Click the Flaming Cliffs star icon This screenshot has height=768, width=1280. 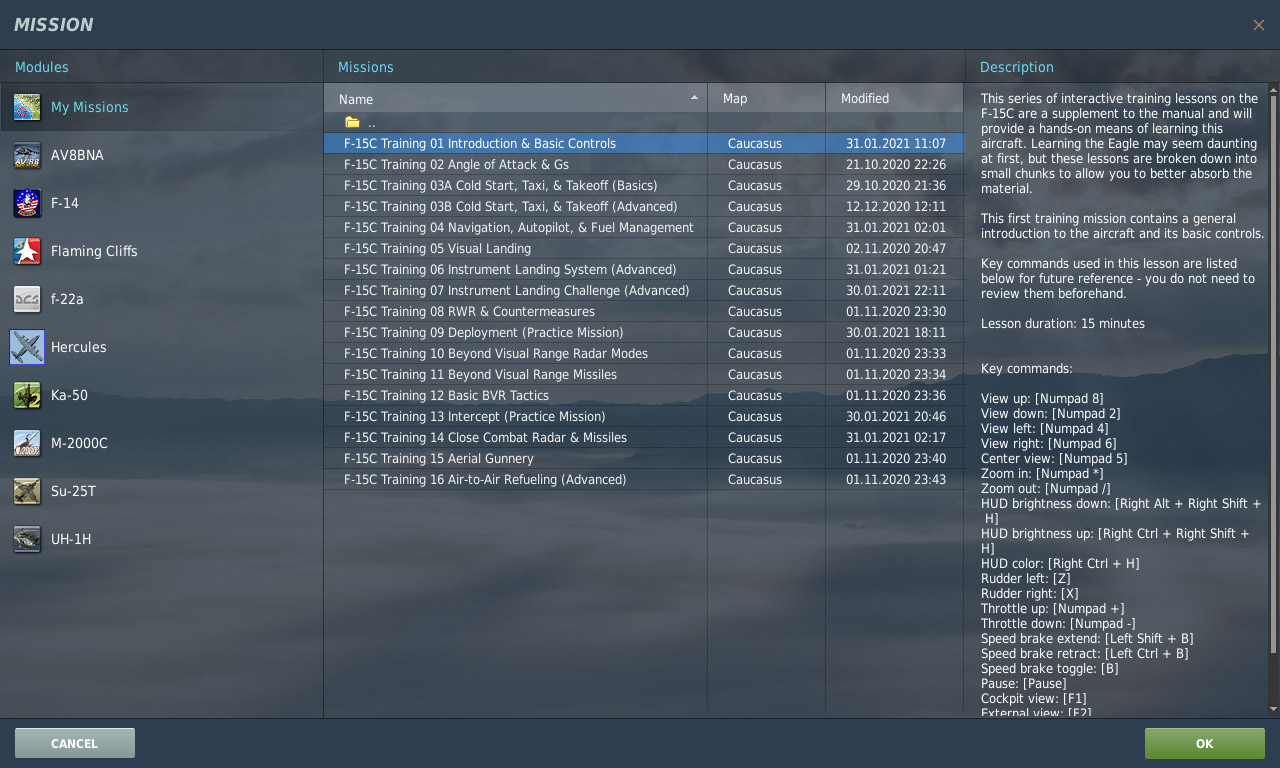(x=27, y=251)
